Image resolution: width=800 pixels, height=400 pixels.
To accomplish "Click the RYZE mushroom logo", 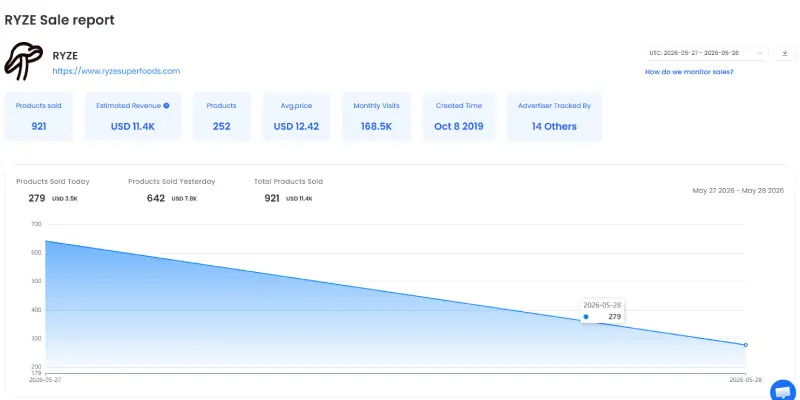I will [x=23, y=61].
